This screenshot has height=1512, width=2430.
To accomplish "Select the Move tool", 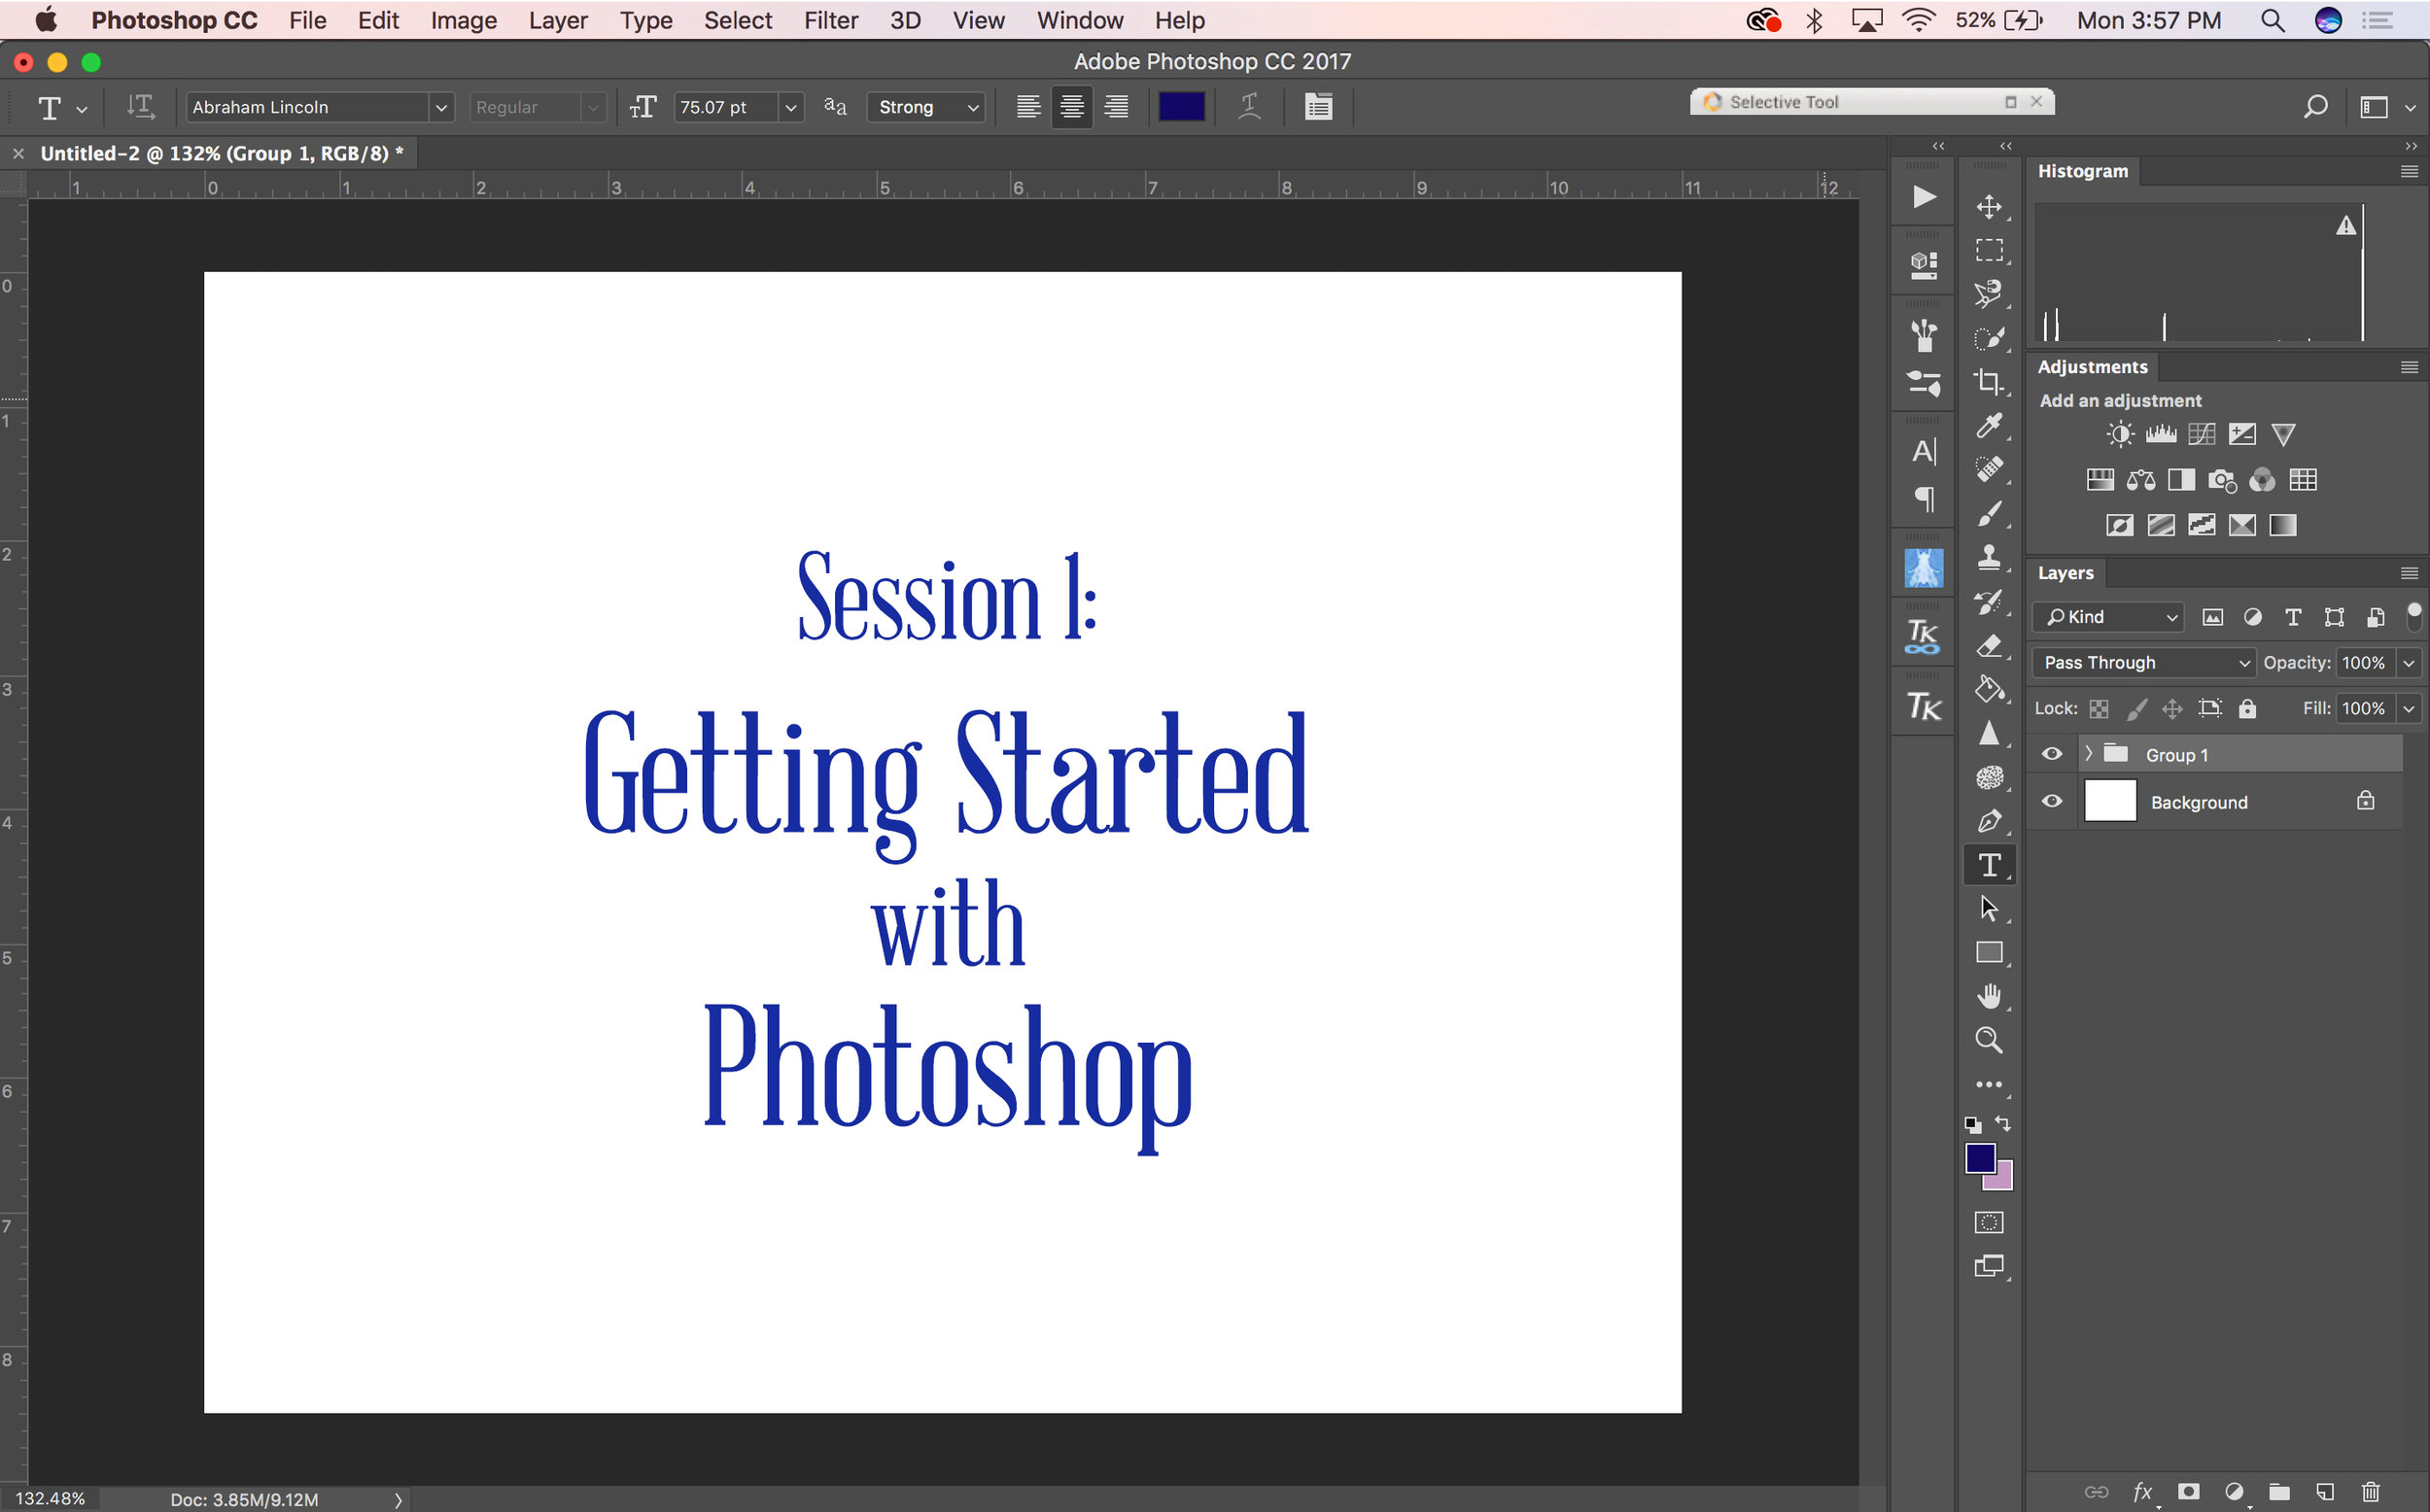I will 1989,207.
